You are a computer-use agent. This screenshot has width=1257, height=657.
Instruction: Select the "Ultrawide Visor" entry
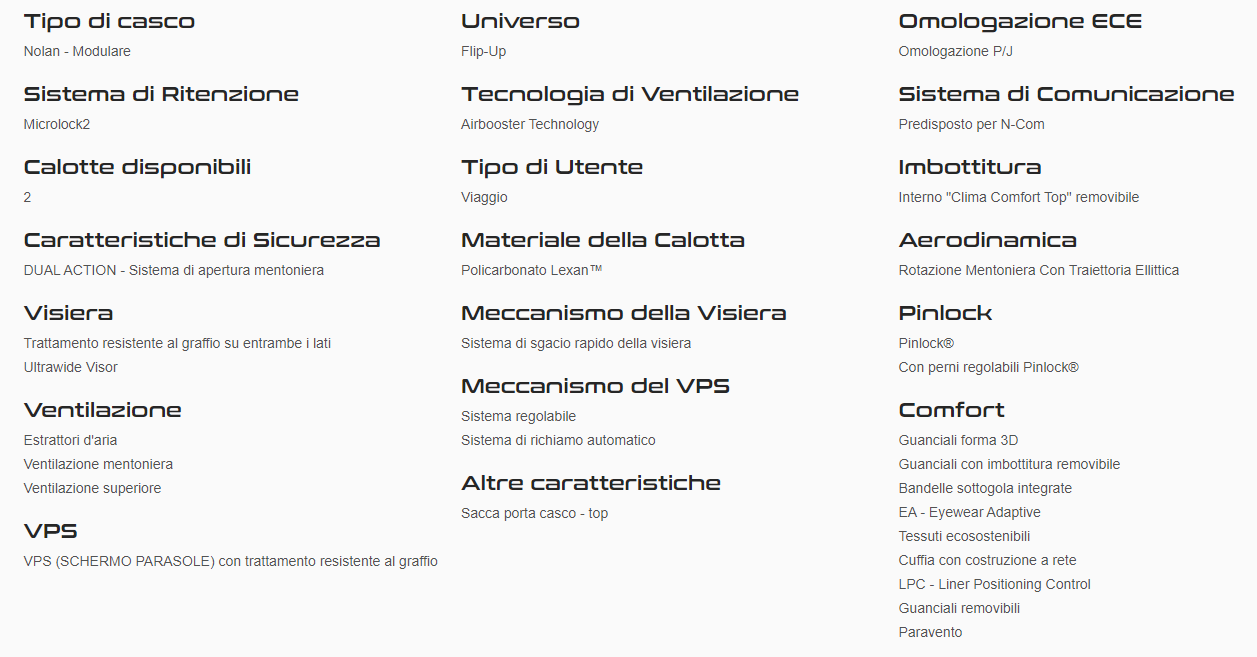coord(71,367)
